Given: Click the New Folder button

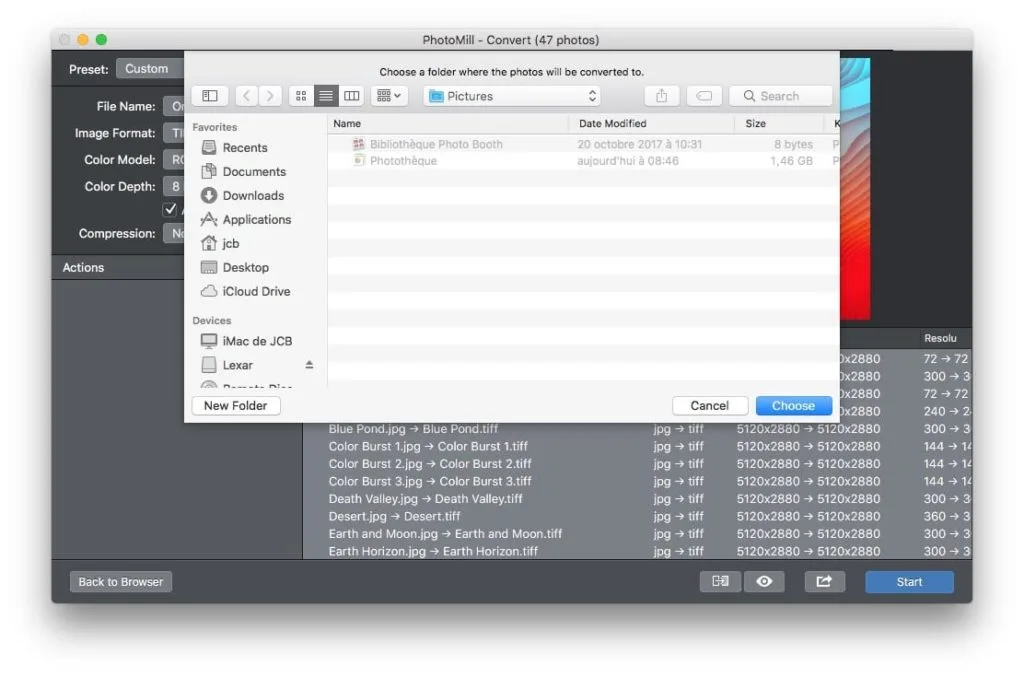Looking at the screenshot, I should click(x=236, y=405).
